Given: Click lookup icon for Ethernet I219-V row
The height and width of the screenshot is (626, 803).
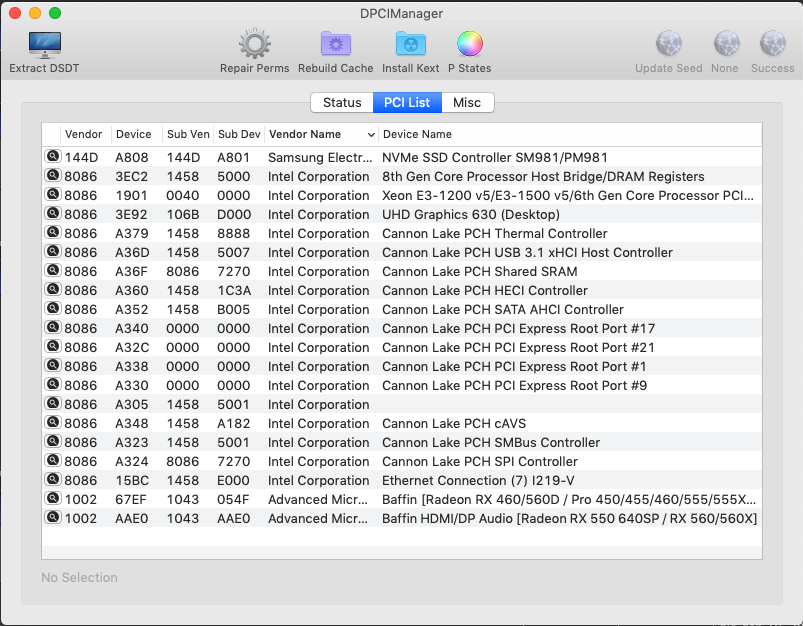Looking at the screenshot, I should 53,478.
